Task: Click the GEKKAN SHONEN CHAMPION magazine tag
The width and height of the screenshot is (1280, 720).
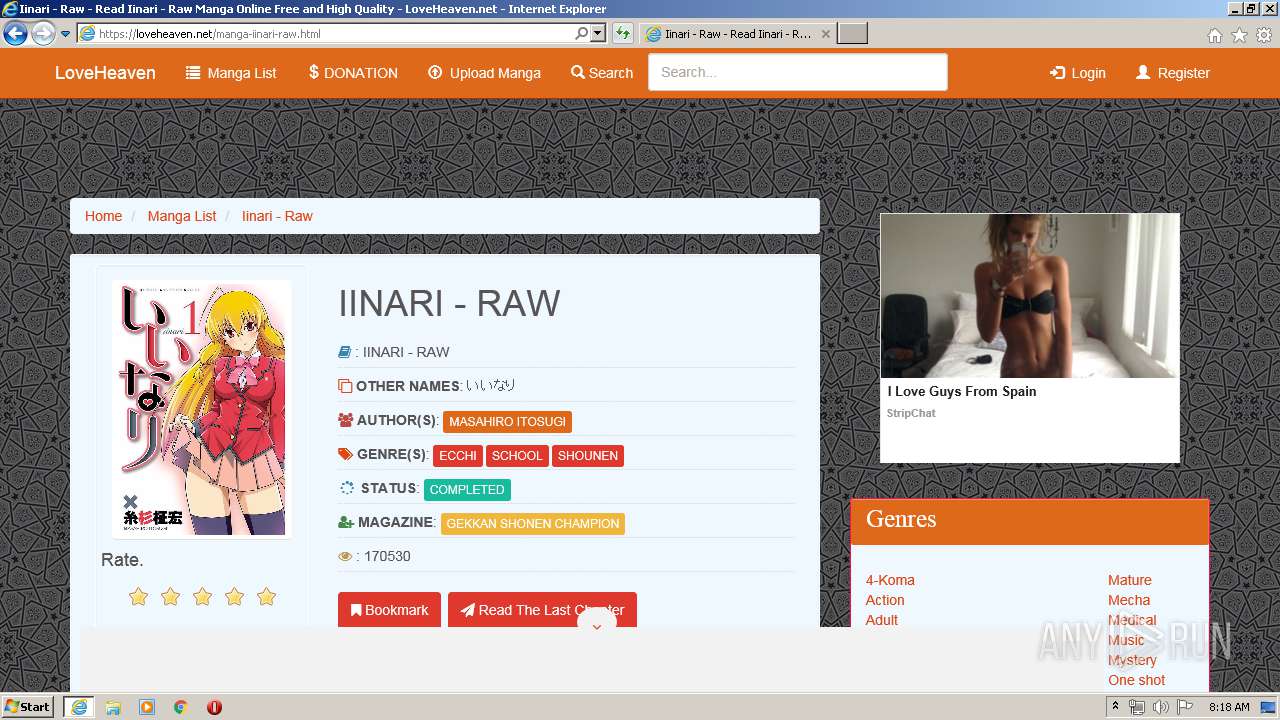Action: click(x=533, y=524)
